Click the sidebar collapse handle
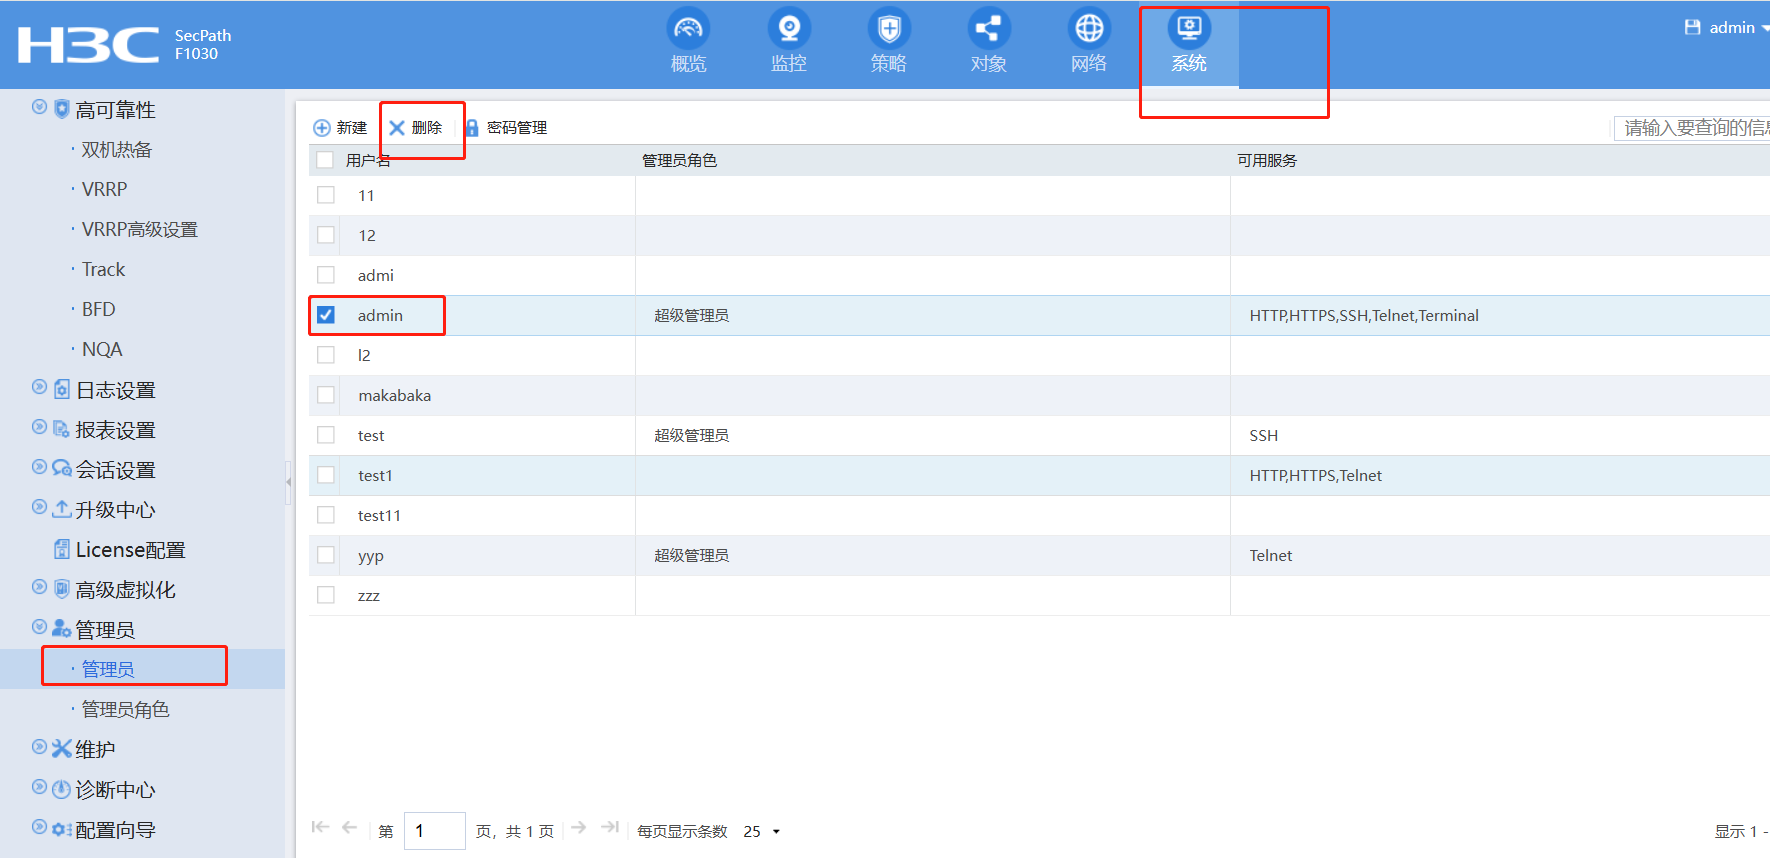The image size is (1770, 858). [289, 481]
